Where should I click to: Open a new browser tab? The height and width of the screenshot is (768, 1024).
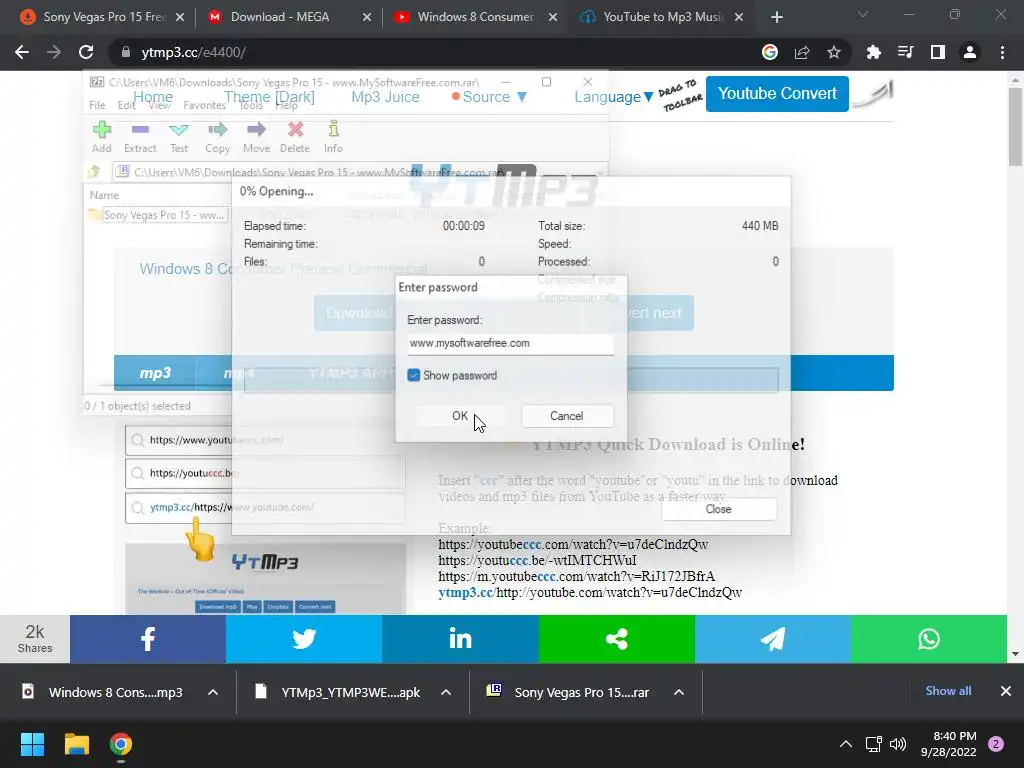tap(776, 17)
